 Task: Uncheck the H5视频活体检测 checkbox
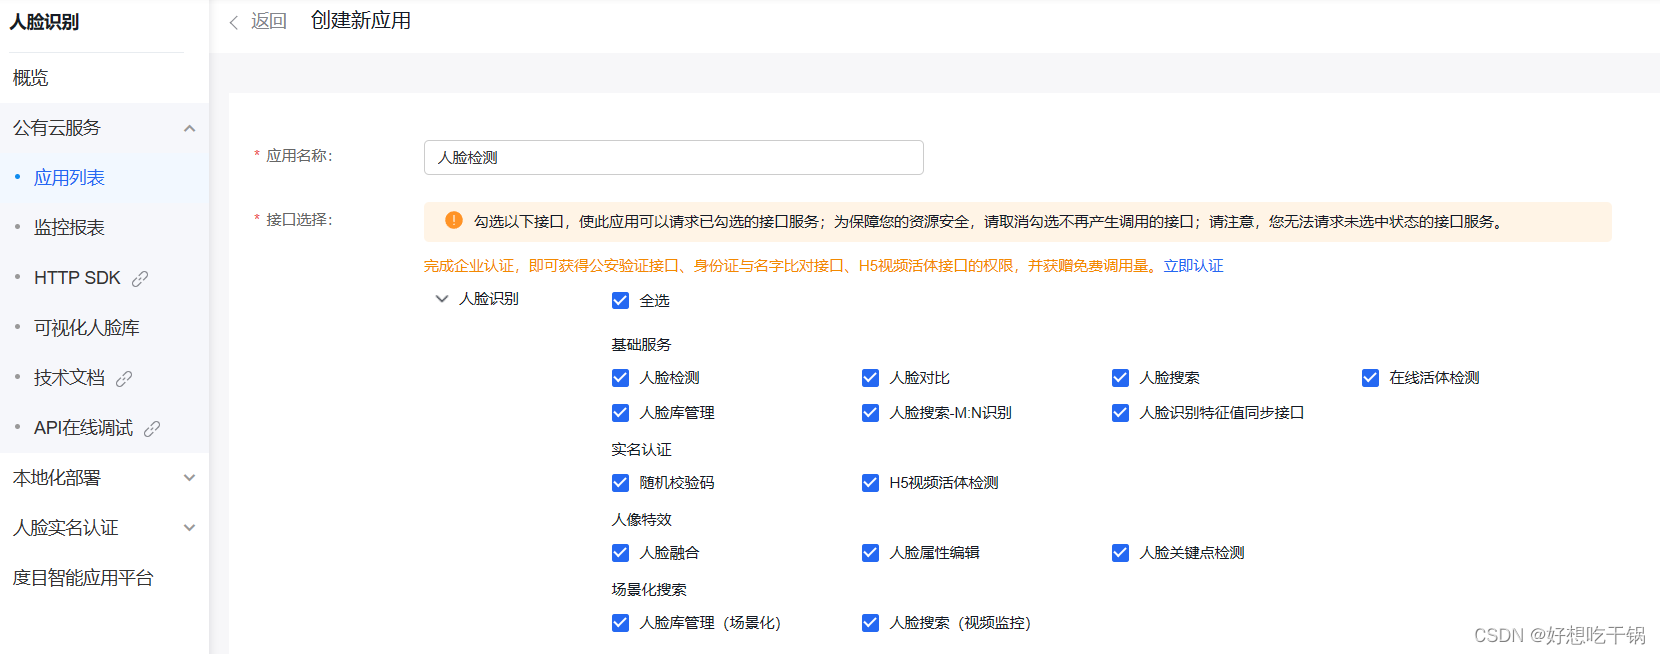[x=870, y=482]
